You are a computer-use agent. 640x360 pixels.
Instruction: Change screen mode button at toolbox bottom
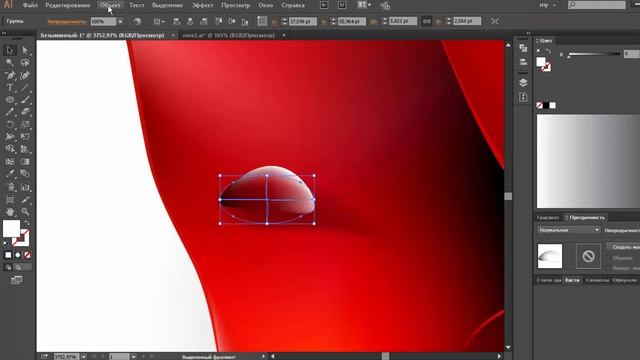tap(17, 280)
